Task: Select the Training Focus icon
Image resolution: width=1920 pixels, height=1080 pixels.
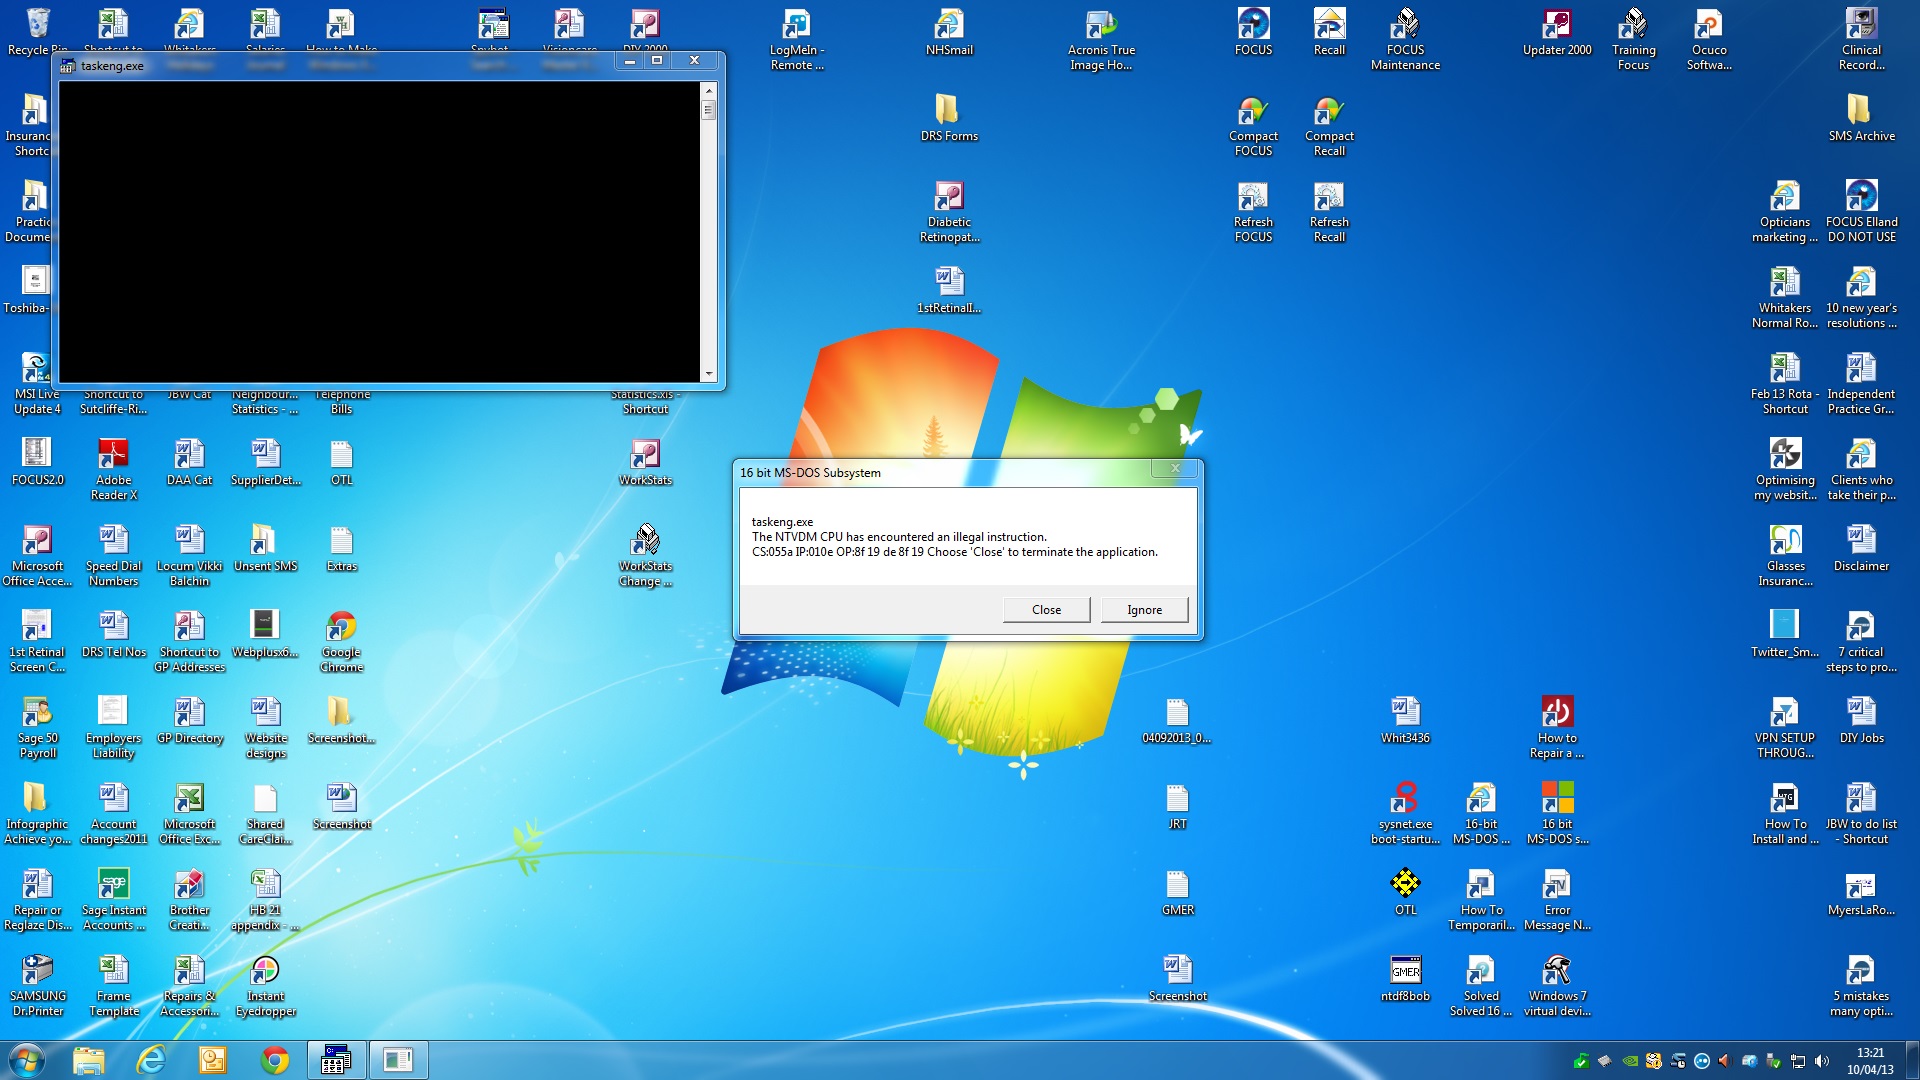Action: coord(1633,40)
